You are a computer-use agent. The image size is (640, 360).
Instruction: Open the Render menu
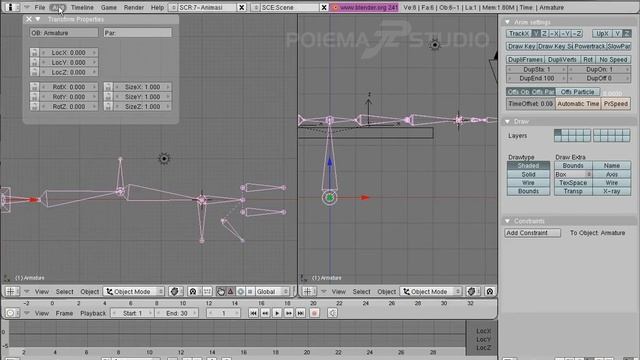coord(133,7)
